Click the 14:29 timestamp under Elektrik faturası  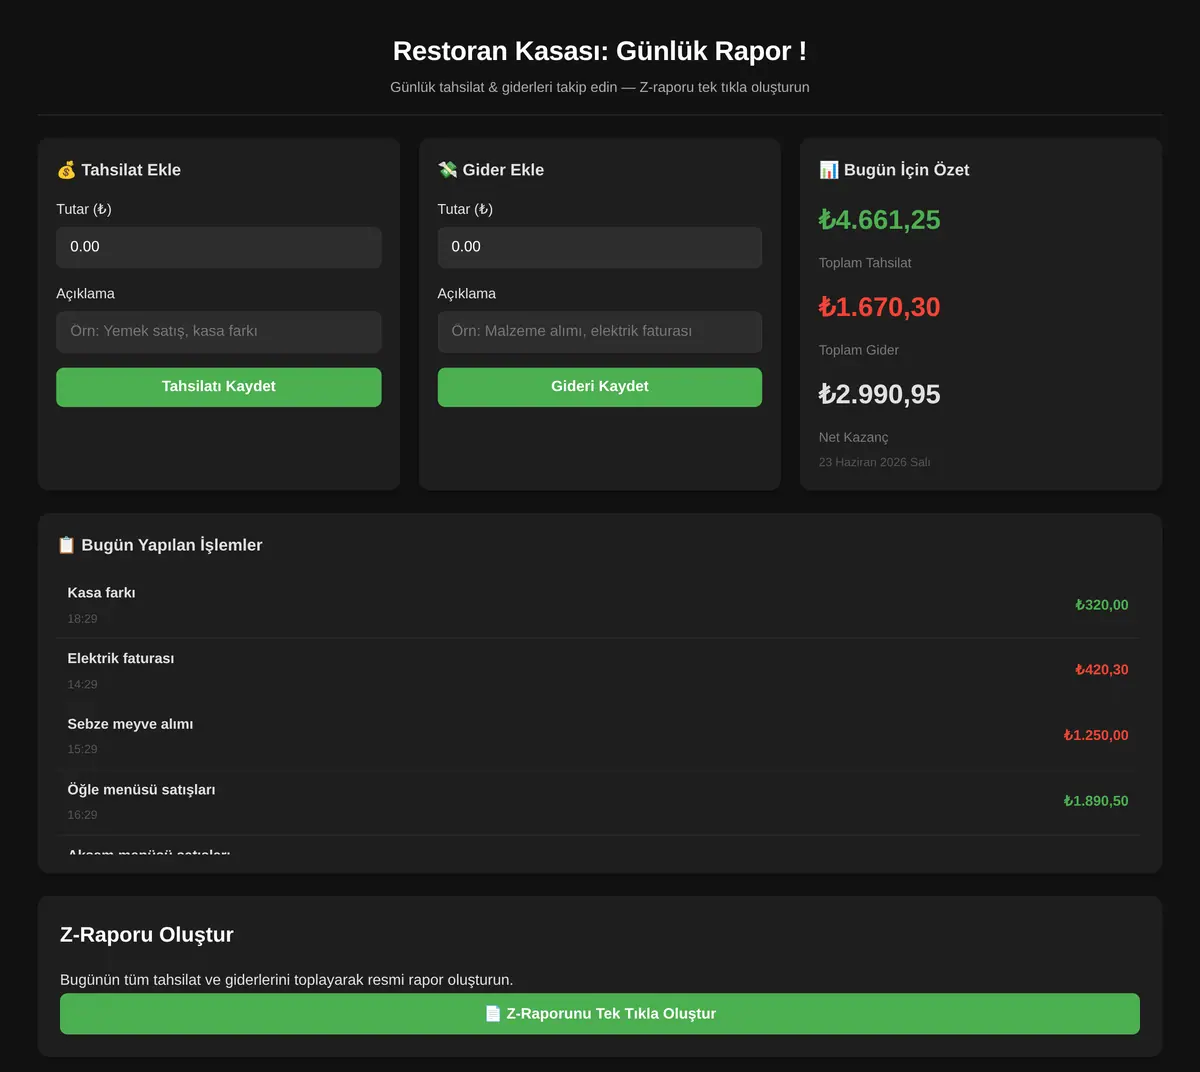[83, 685]
